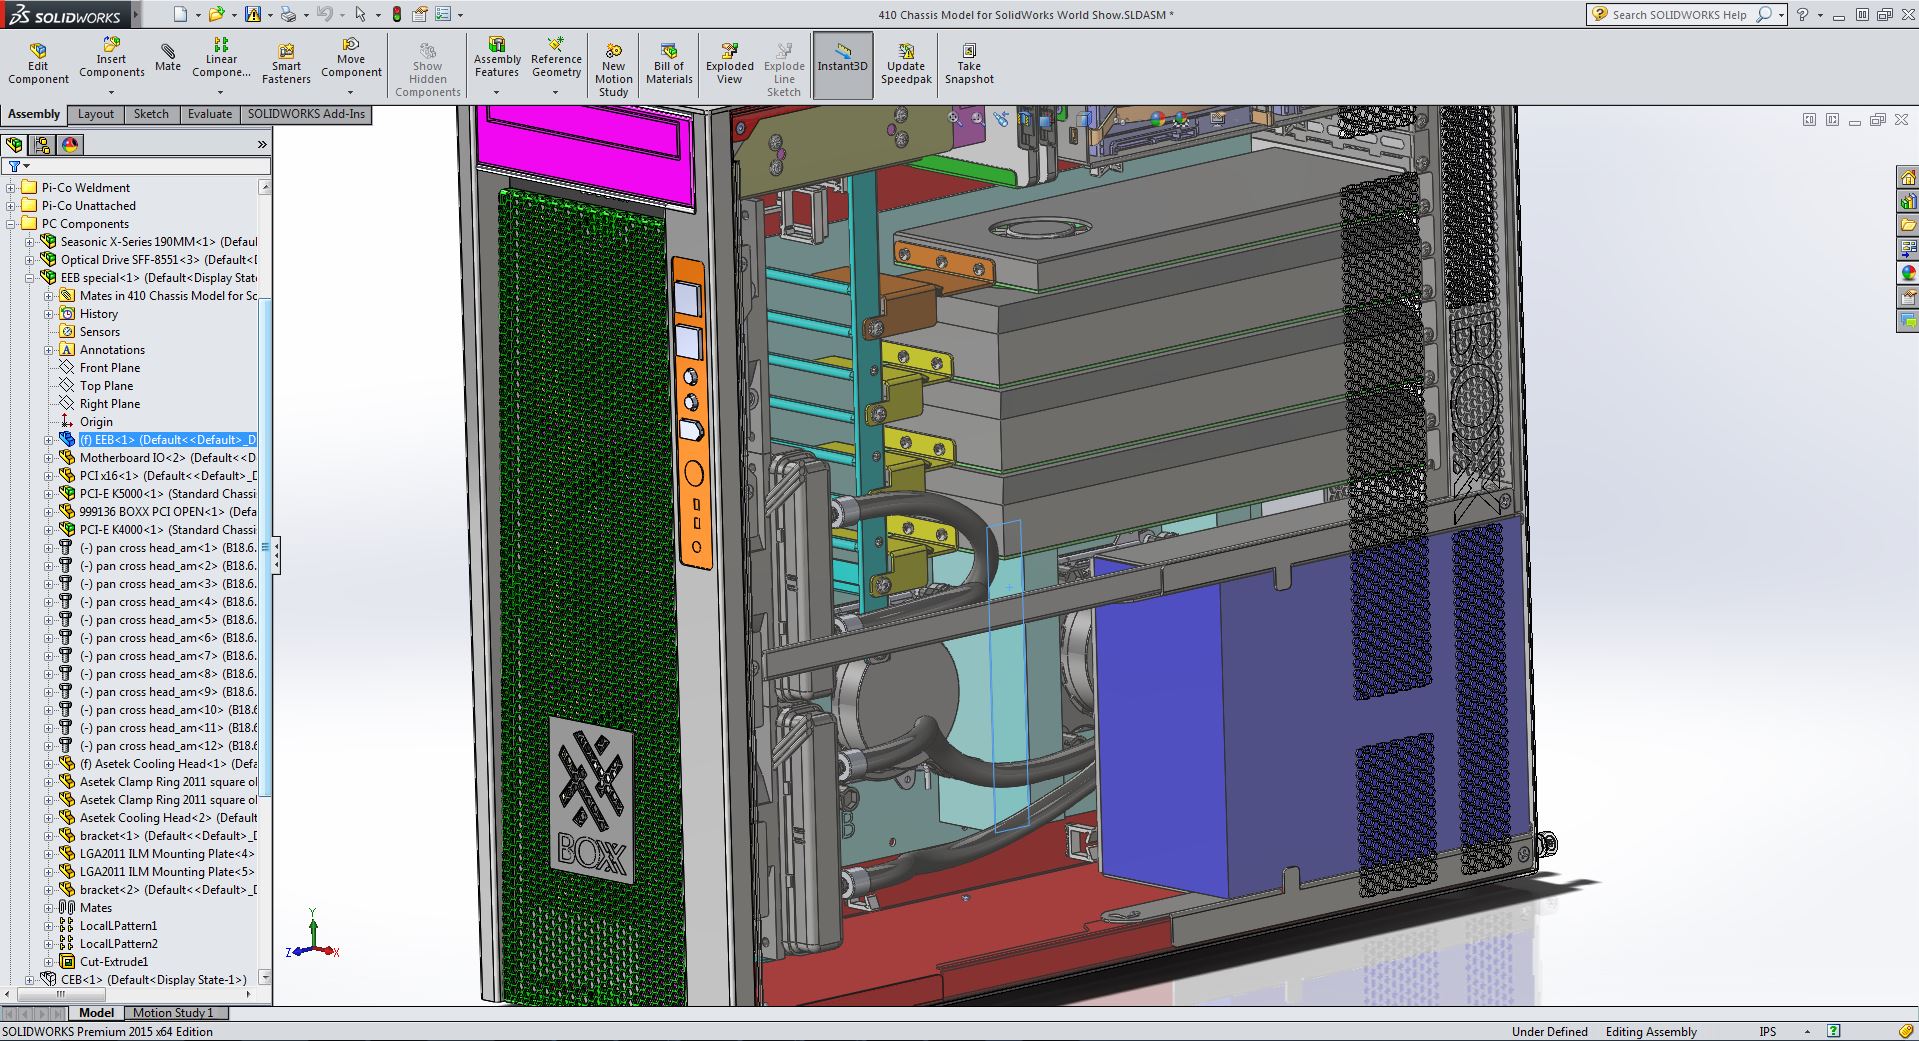Screen dimensions: 1919x1041
Task: Start a New Motion Study
Action: 613,65
